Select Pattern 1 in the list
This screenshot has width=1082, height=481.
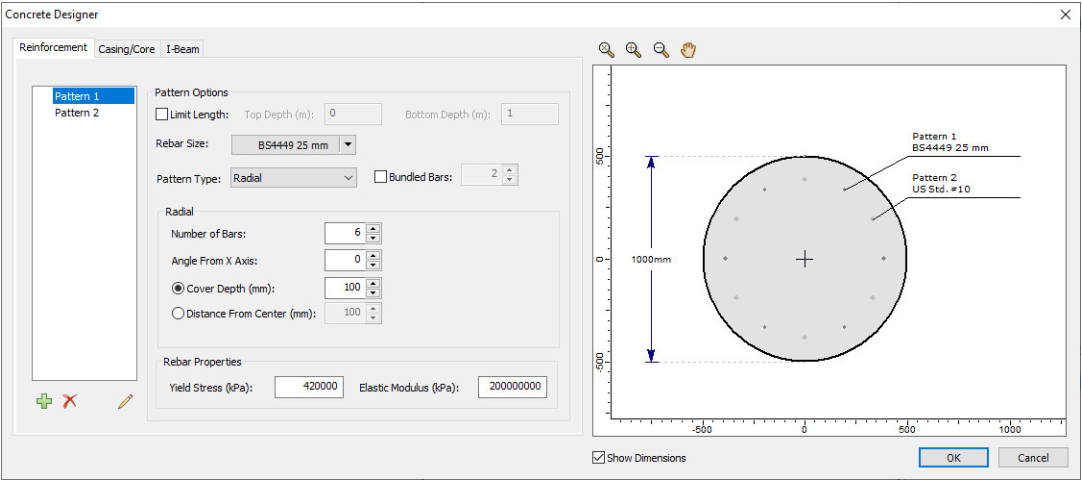[x=93, y=96]
